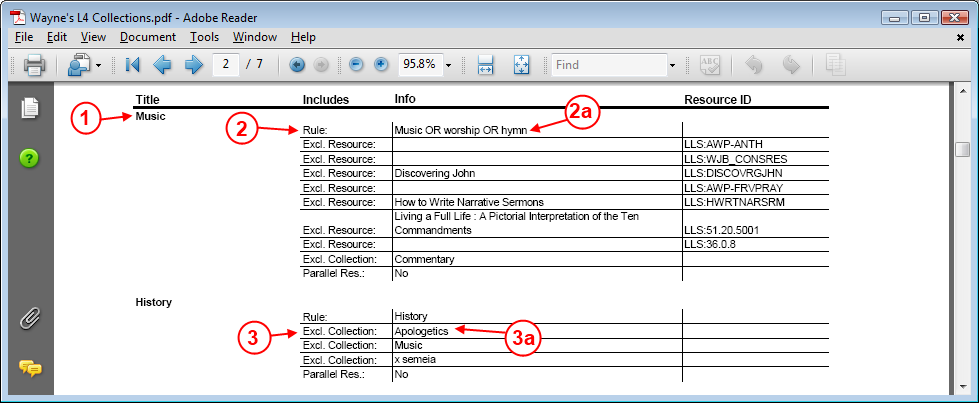Screen dimensions: 979x403
Task: Click the text 'Music OR worship OR hymn'
Action: 461,130
